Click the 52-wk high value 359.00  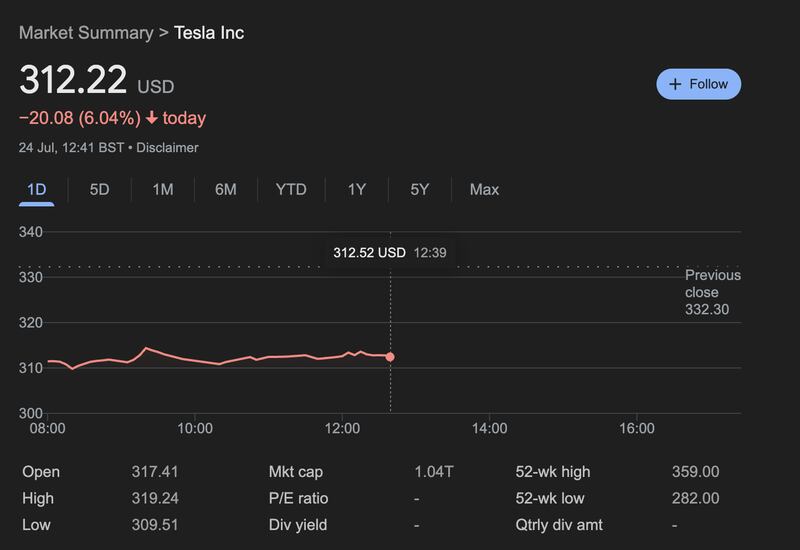(x=695, y=472)
